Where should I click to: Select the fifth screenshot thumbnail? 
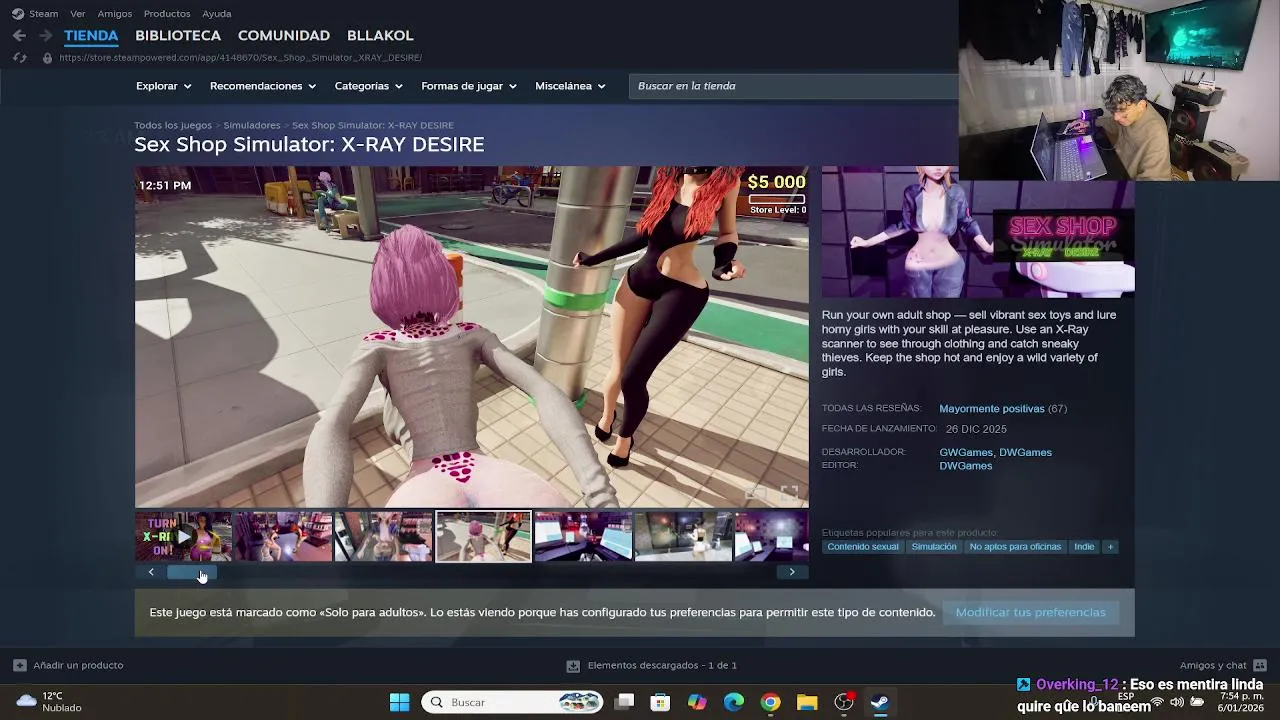click(x=583, y=537)
